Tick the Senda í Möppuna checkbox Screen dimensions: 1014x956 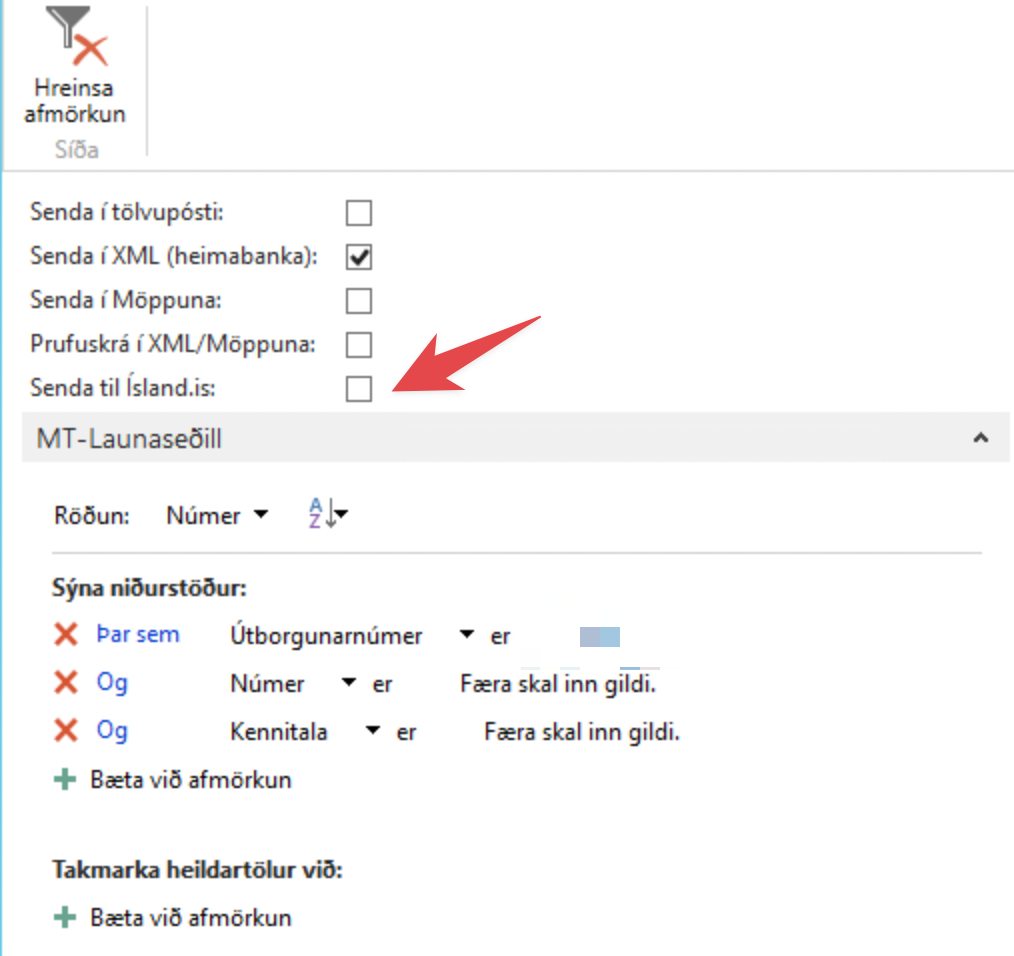(x=358, y=301)
